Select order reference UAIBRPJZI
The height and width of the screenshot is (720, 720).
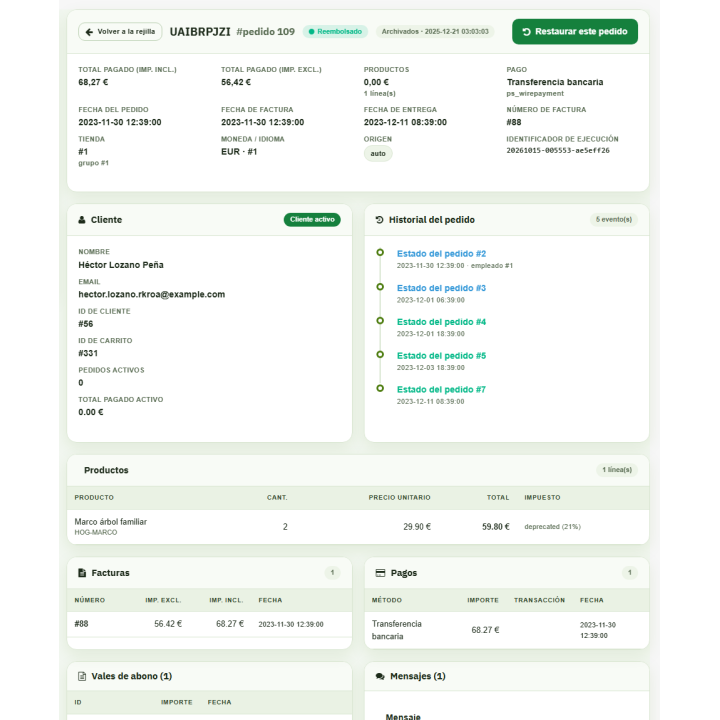200,32
